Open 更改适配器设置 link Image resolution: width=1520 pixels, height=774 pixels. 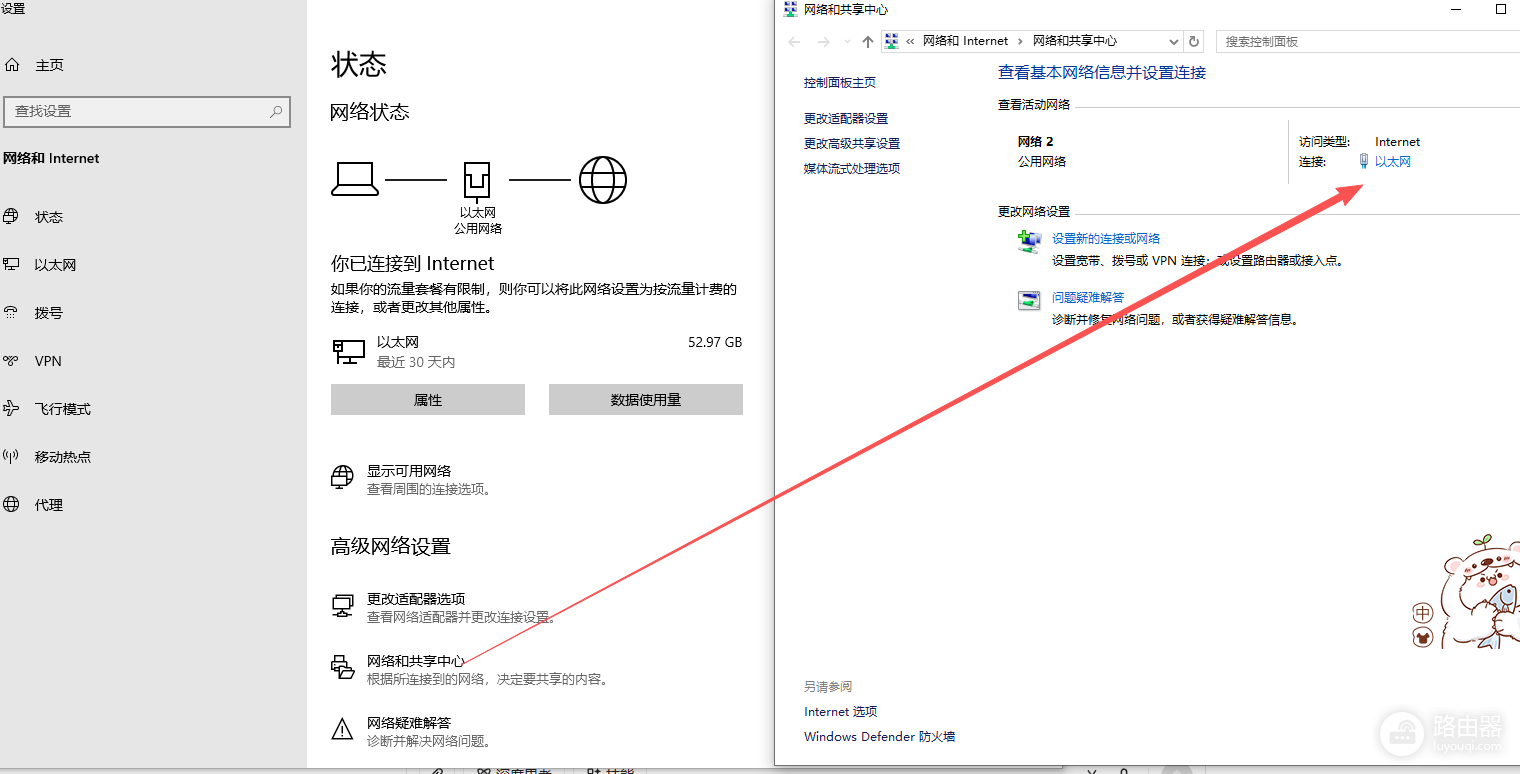(846, 118)
